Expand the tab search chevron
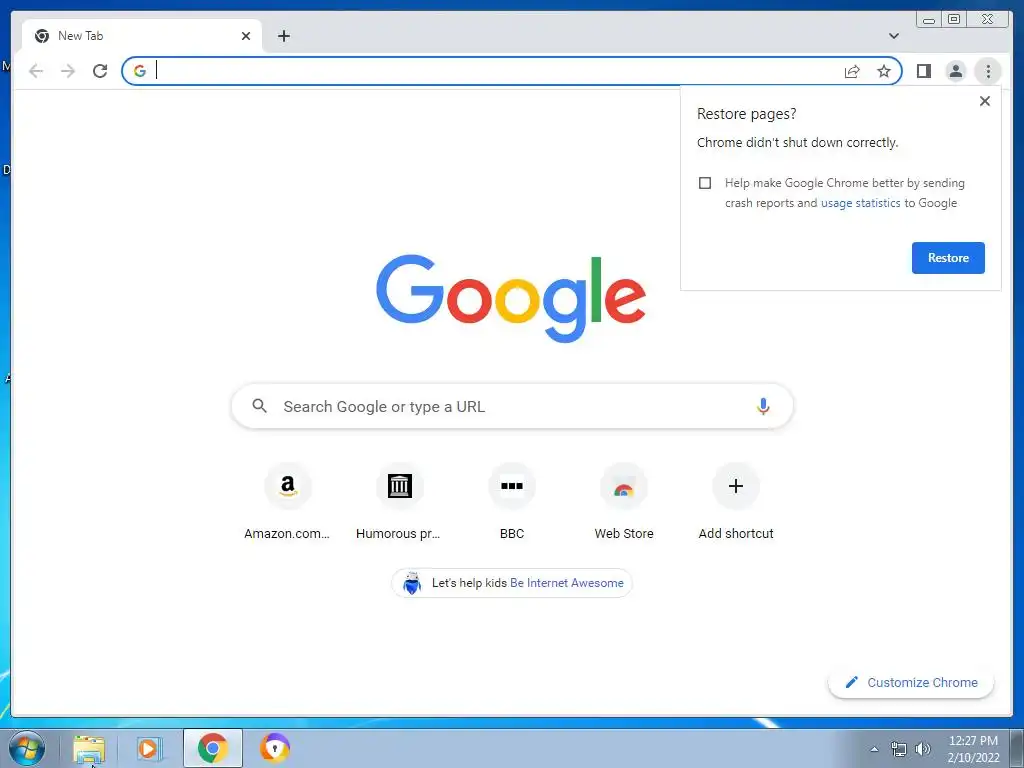The height and width of the screenshot is (768, 1024). (894, 36)
